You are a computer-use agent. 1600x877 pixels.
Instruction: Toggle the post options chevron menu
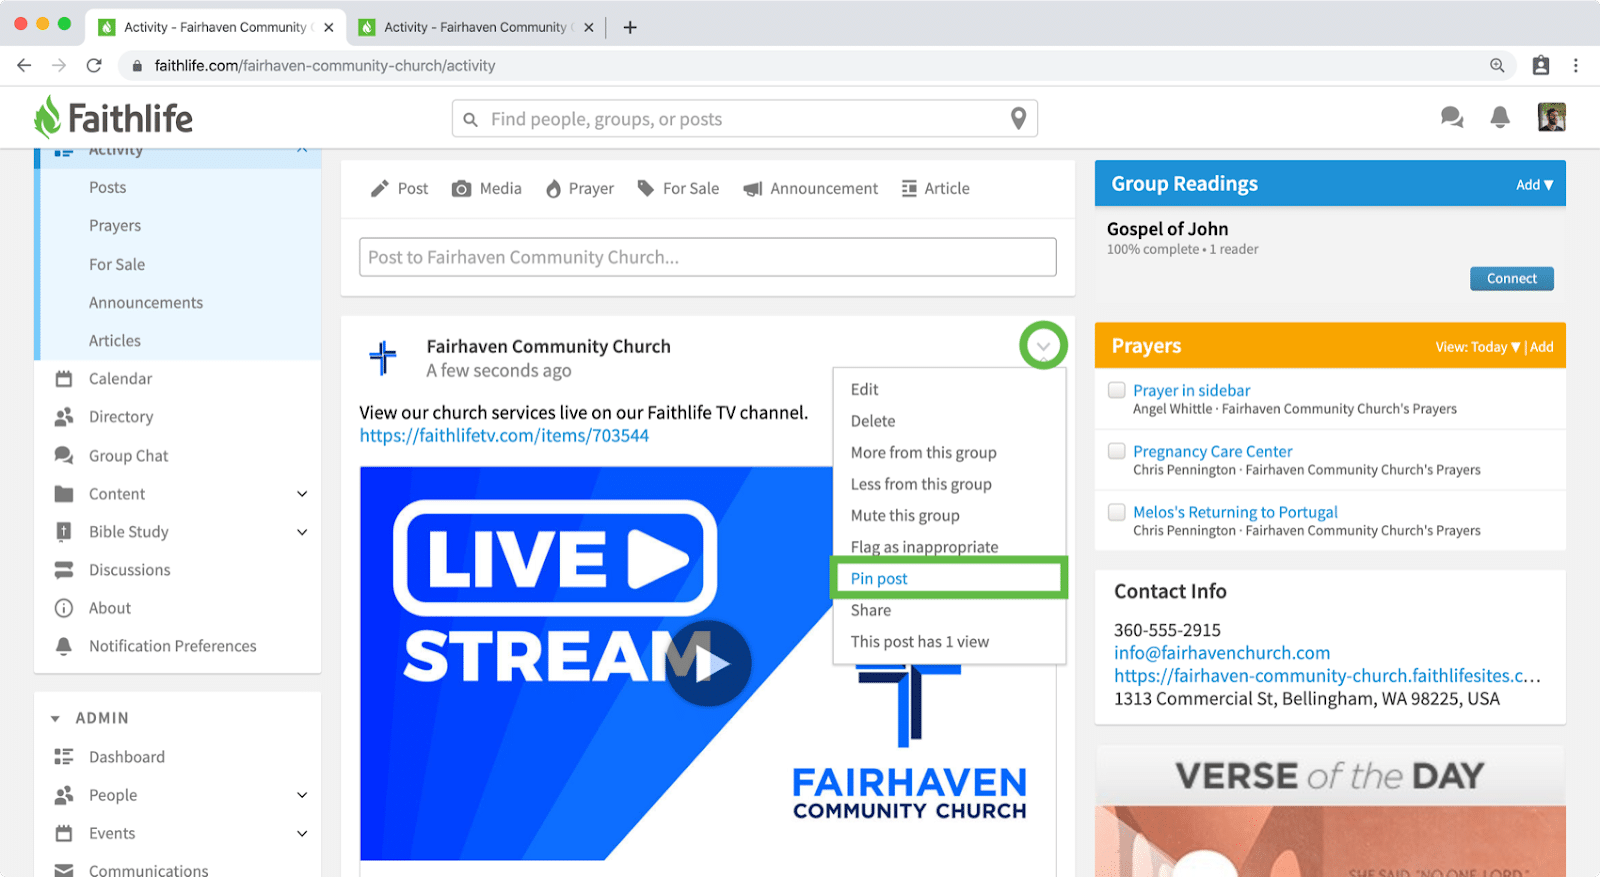(1043, 346)
